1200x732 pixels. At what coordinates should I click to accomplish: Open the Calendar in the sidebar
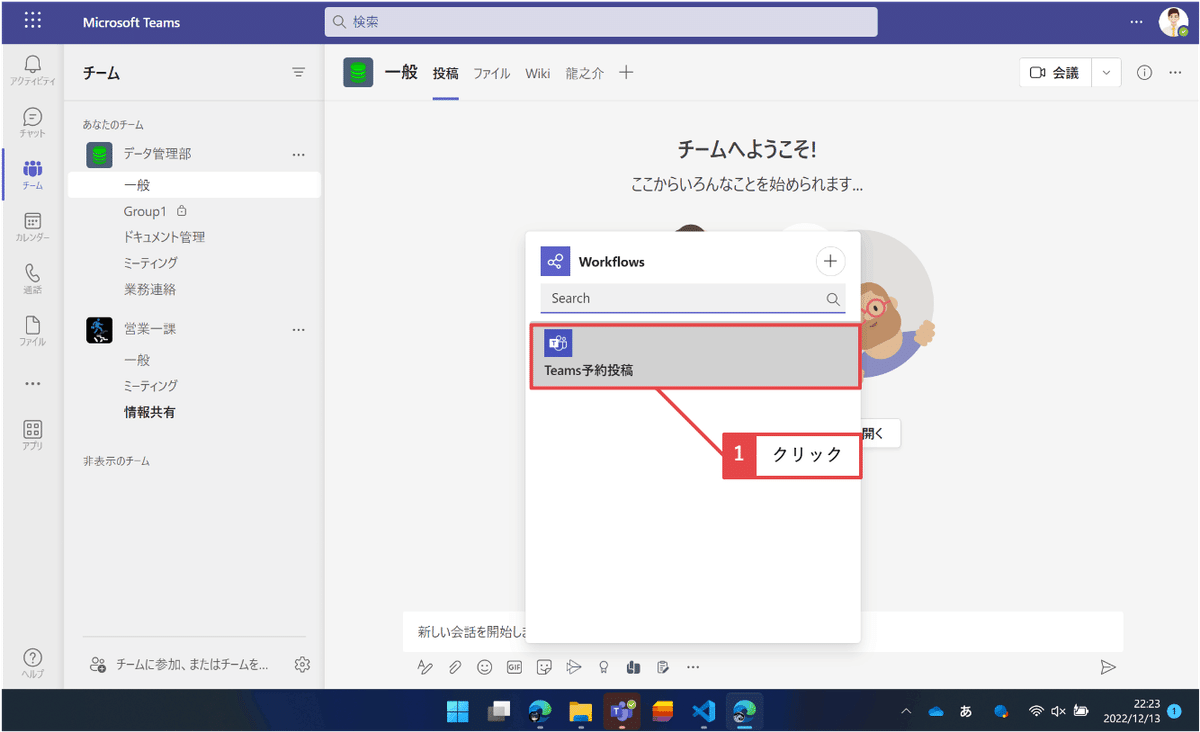(x=33, y=227)
